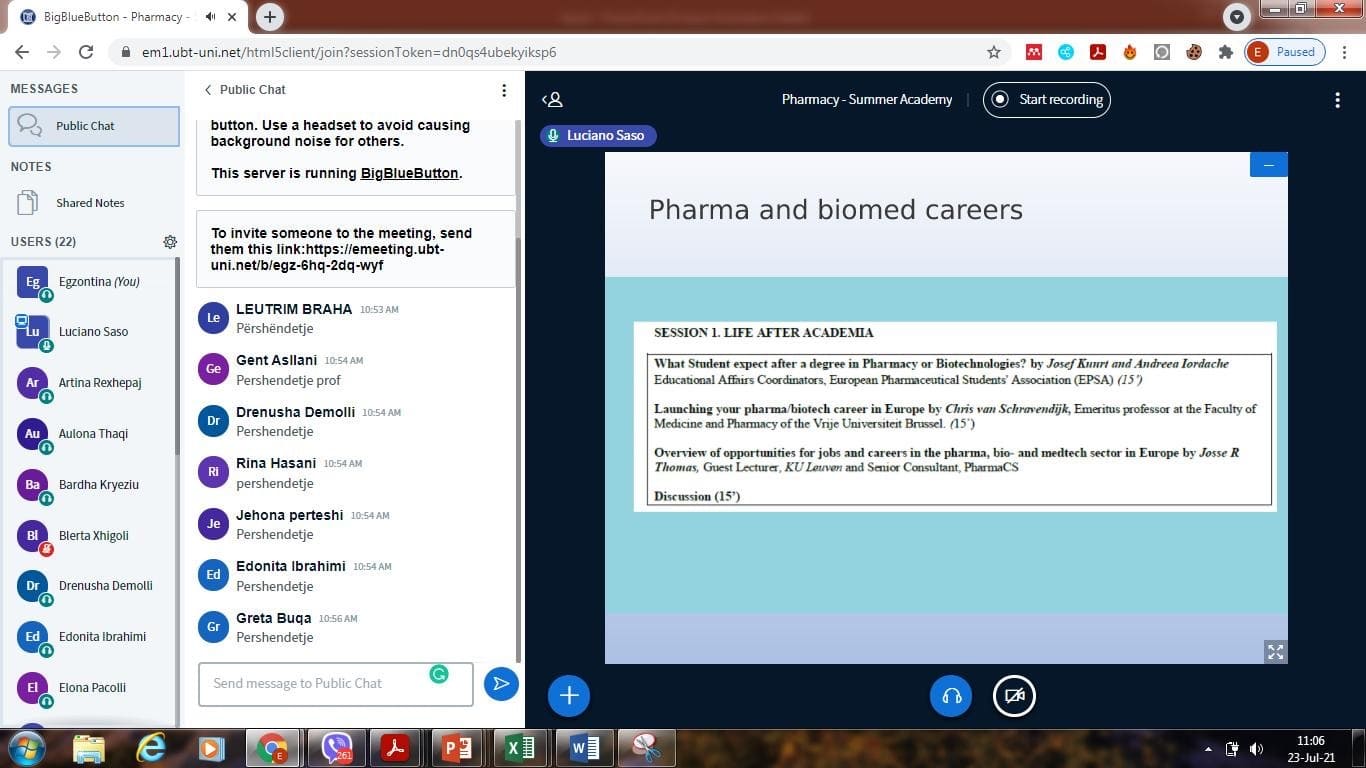Open Shared Notes
1366x768 pixels.
(x=90, y=203)
